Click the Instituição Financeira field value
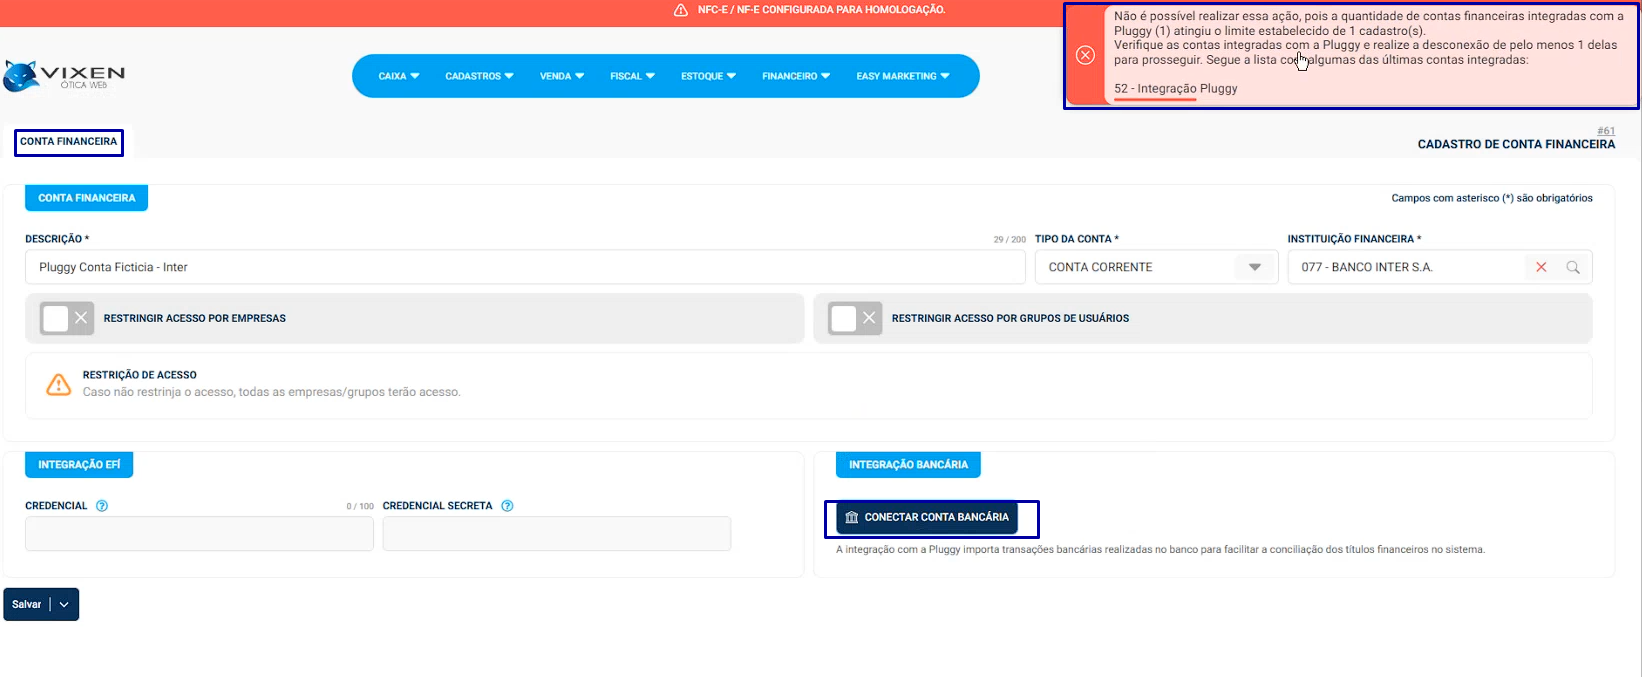1642x677 pixels. pyautogui.click(x=1366, y=267)
